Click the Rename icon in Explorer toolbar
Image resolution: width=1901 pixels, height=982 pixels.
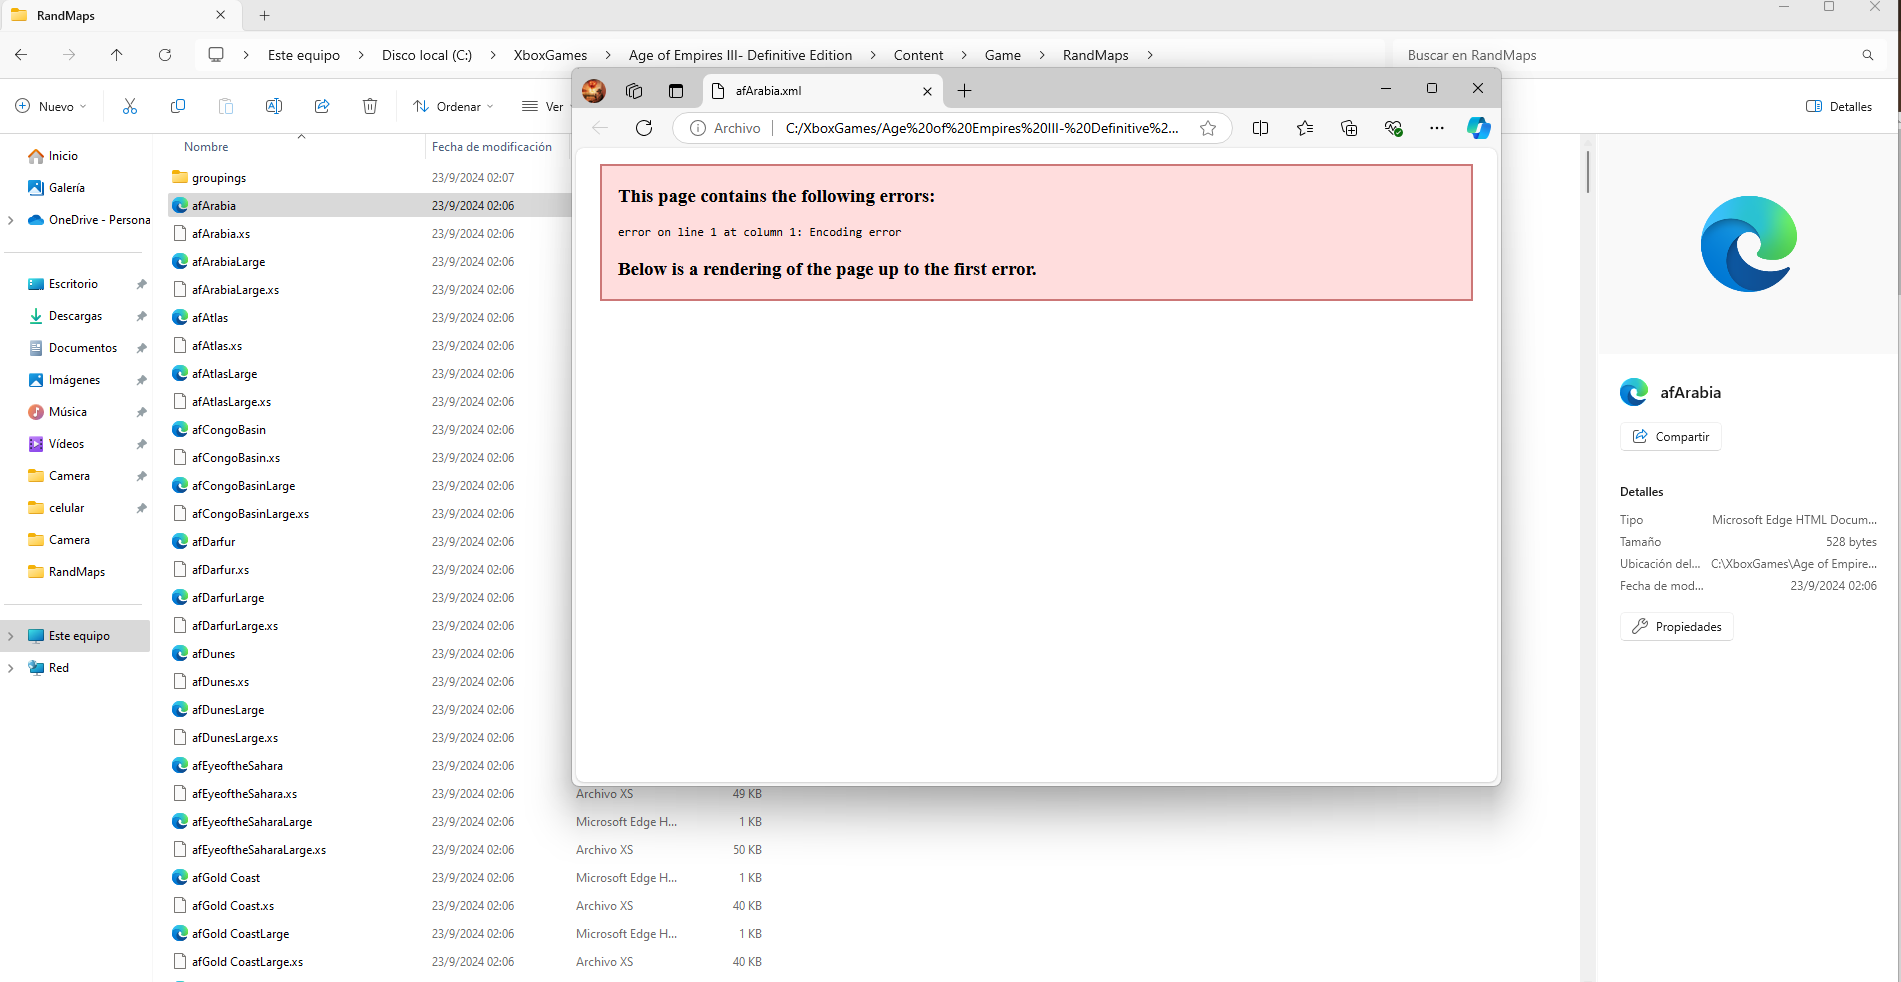[x=274, y=106]
